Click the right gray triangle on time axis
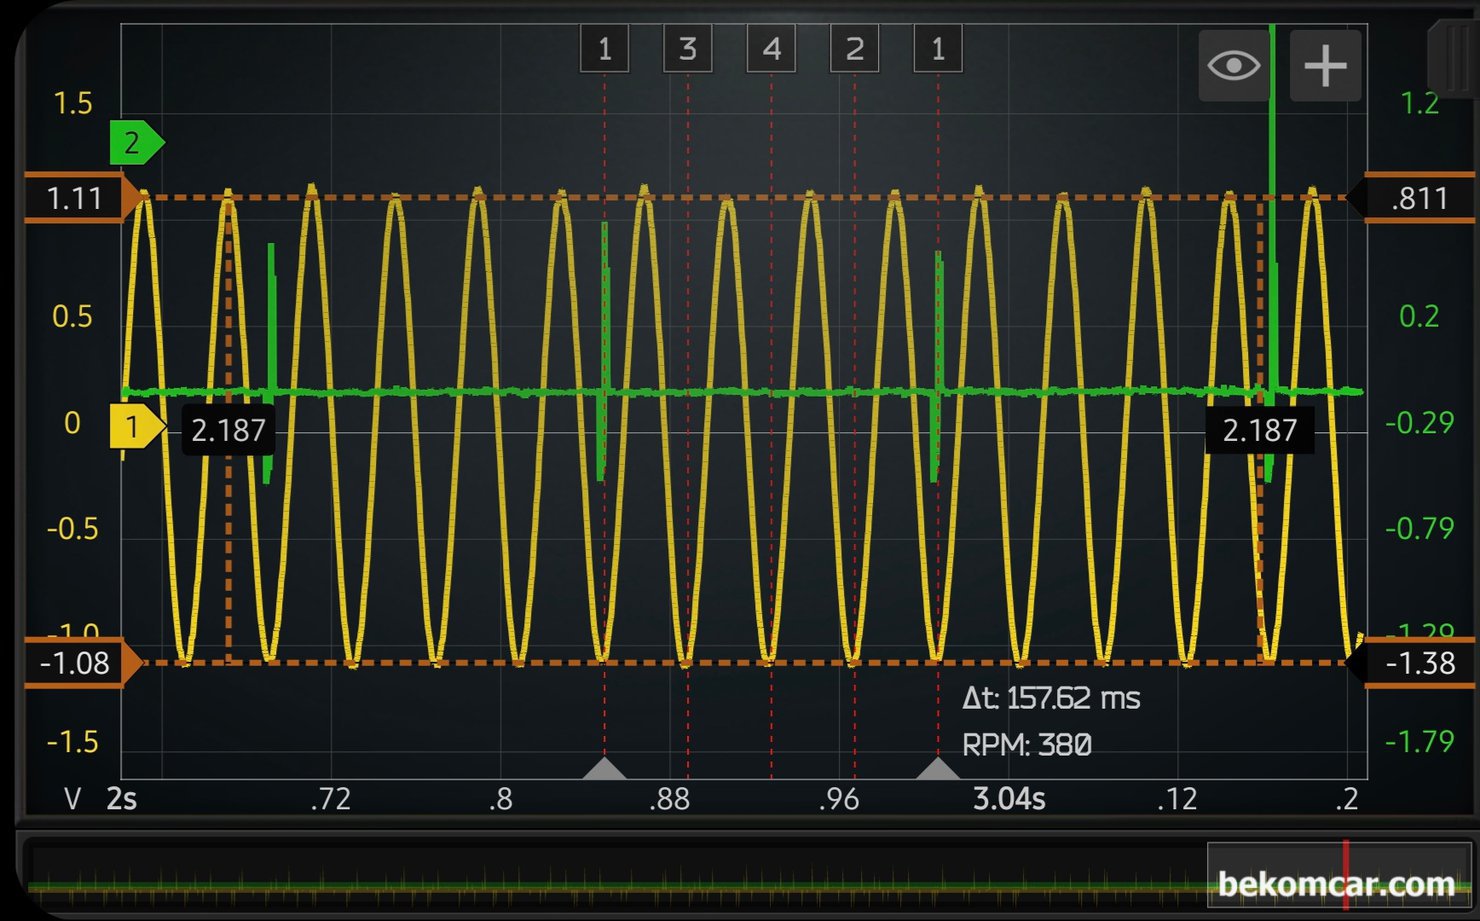 [x=938, y=769]
